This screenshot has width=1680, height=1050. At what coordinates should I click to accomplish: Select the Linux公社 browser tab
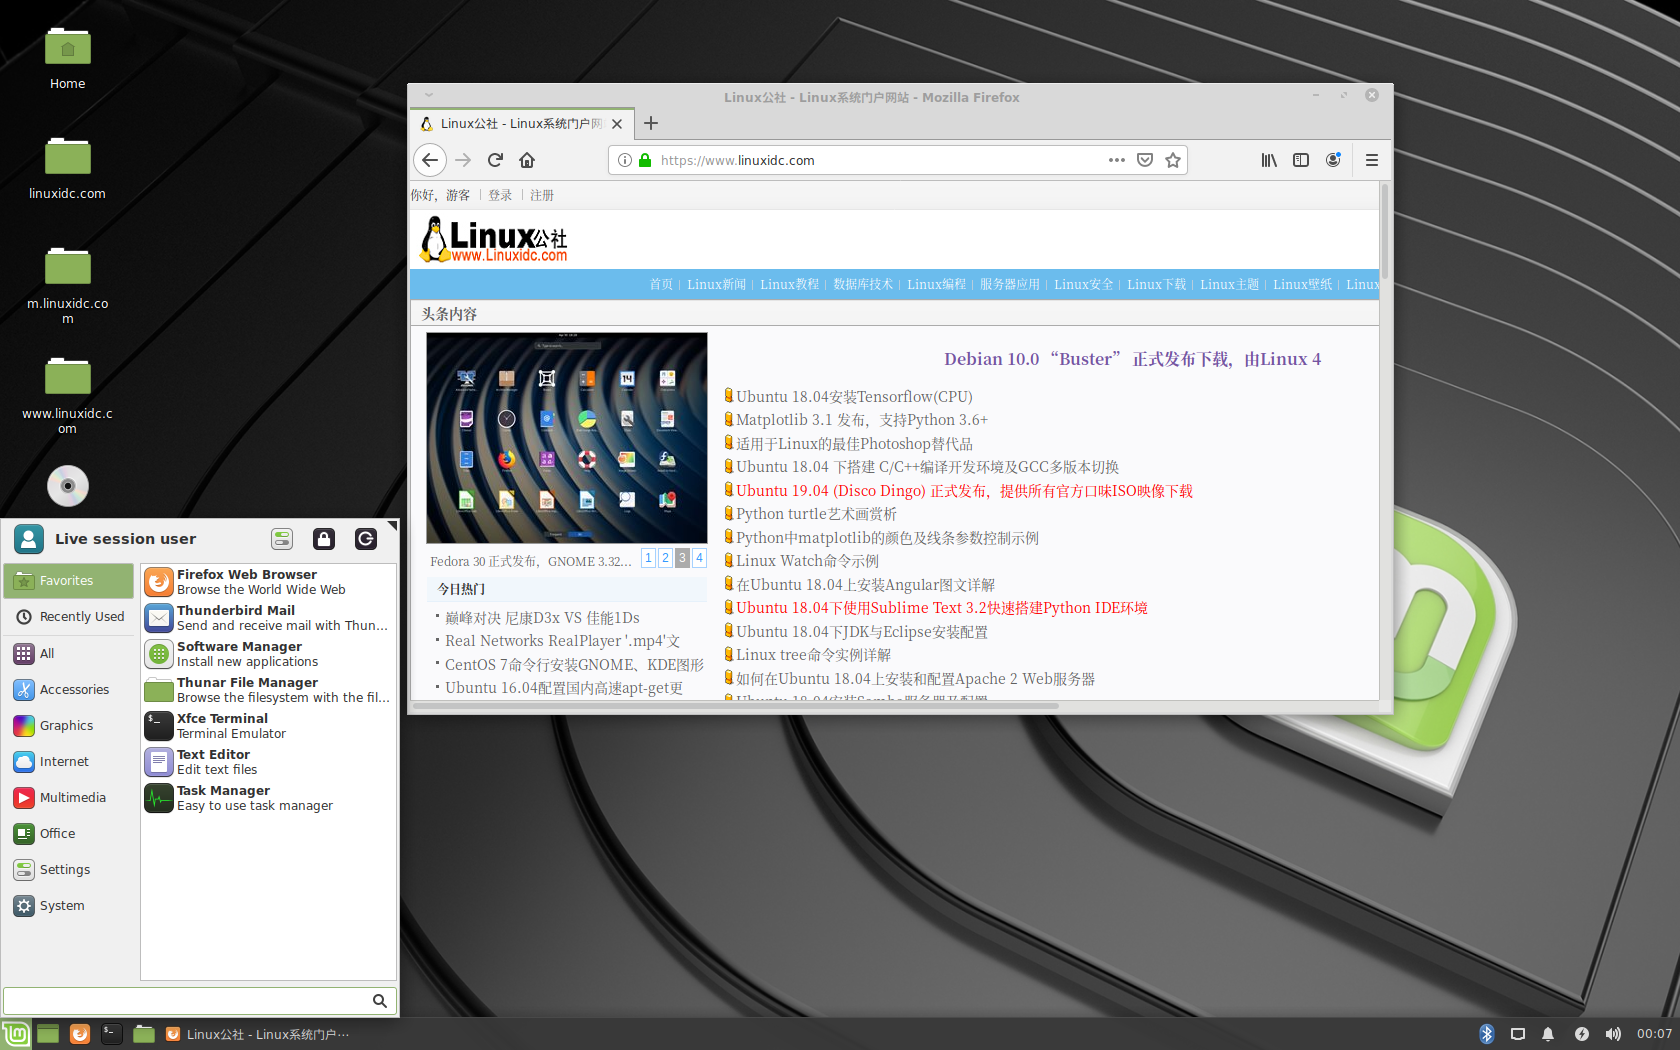pos(521,123)
